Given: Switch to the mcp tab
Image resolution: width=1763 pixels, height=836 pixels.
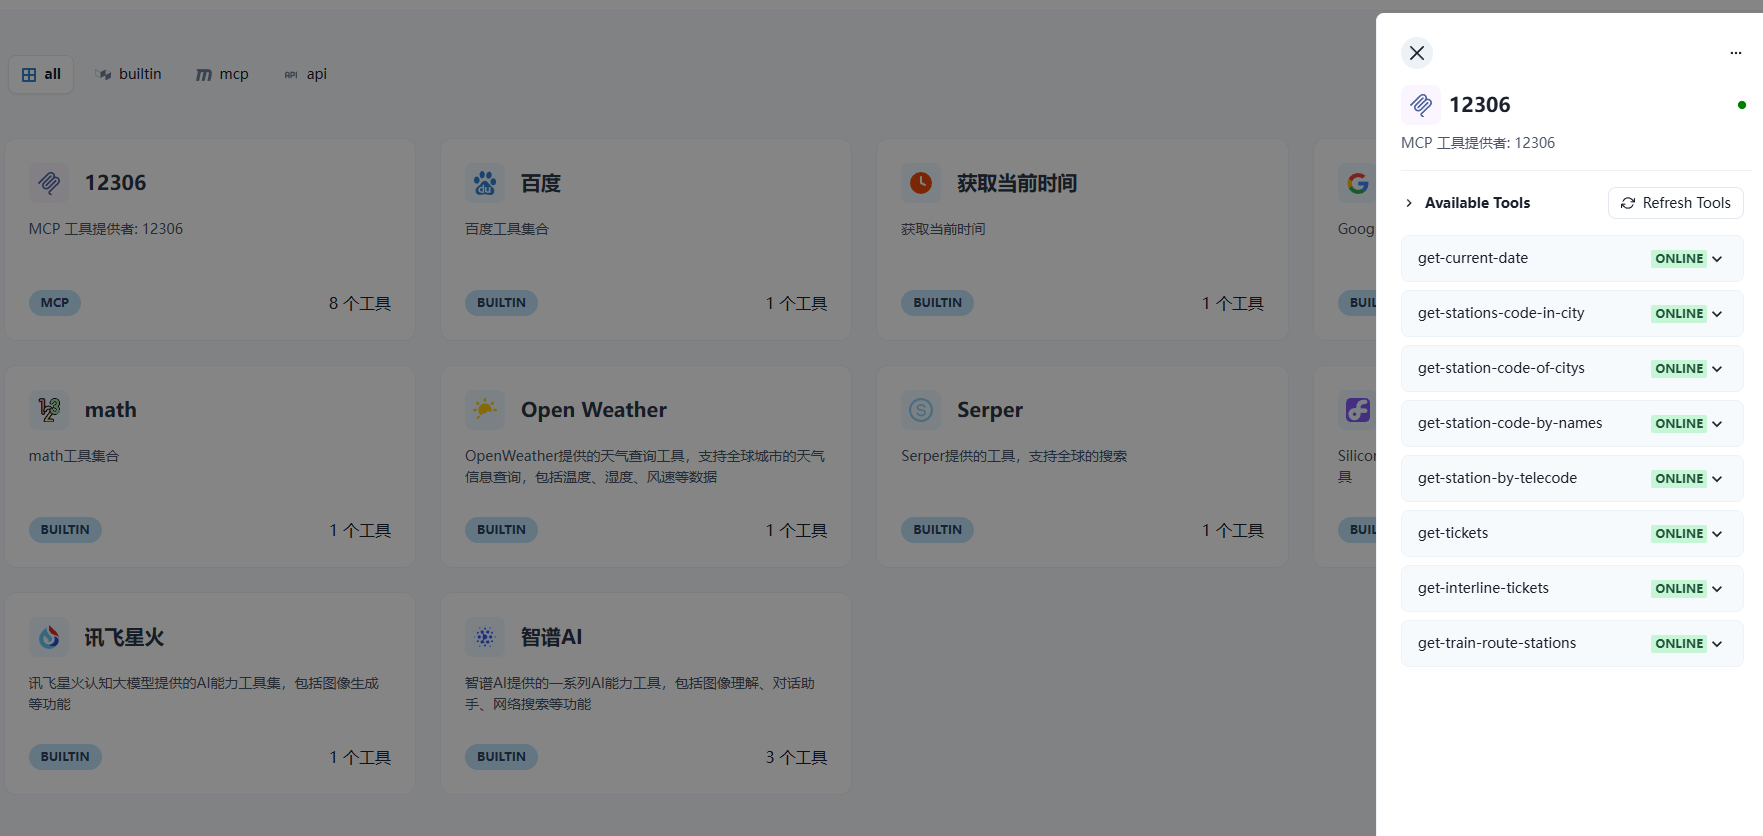Looking at the screenshot, I should 222,74.
